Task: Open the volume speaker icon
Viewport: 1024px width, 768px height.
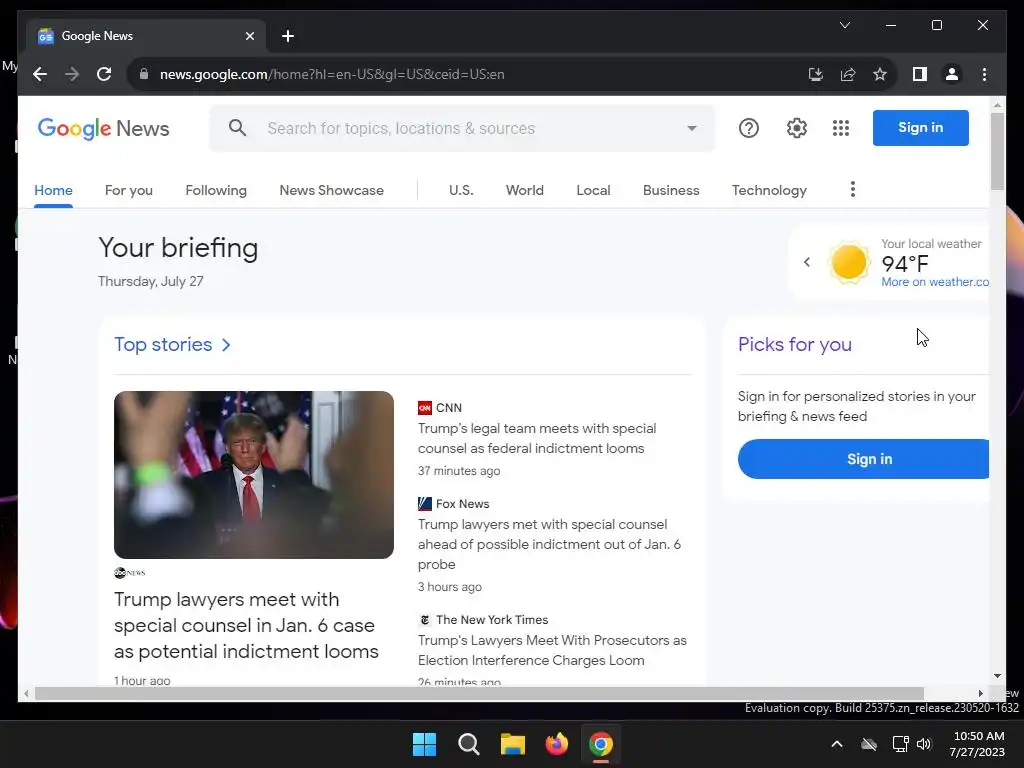Action: [x=923, y=744]
